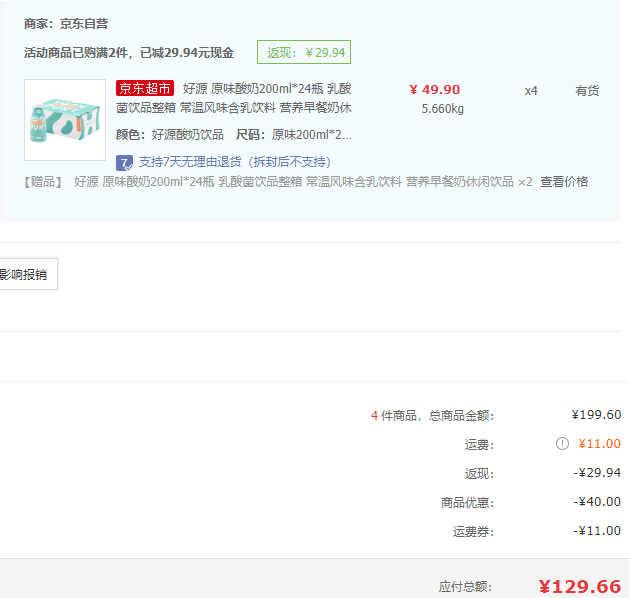Click the 返现 ¥29.94 green badge
The image size is (629, 598).
click(x=304, y=52)
